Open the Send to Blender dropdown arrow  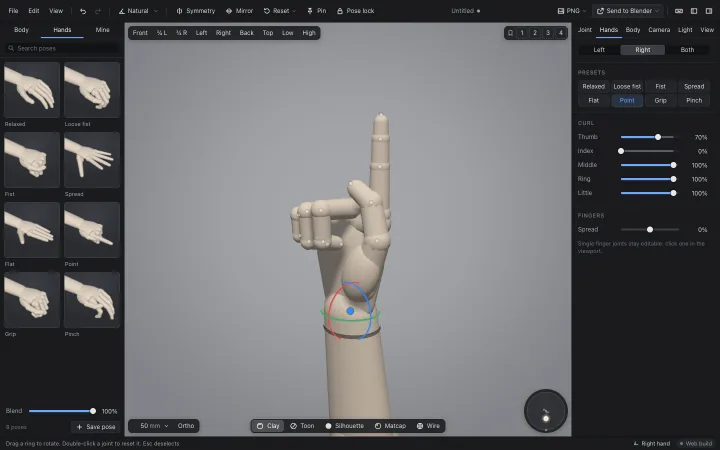point(657,11)
